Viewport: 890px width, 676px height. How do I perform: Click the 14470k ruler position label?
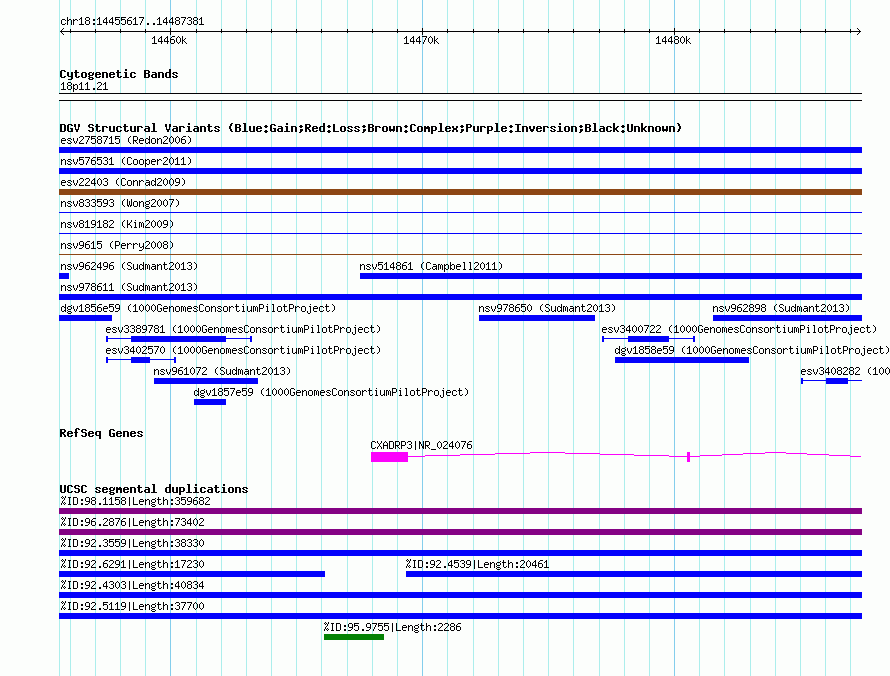[x=421, y=40]
